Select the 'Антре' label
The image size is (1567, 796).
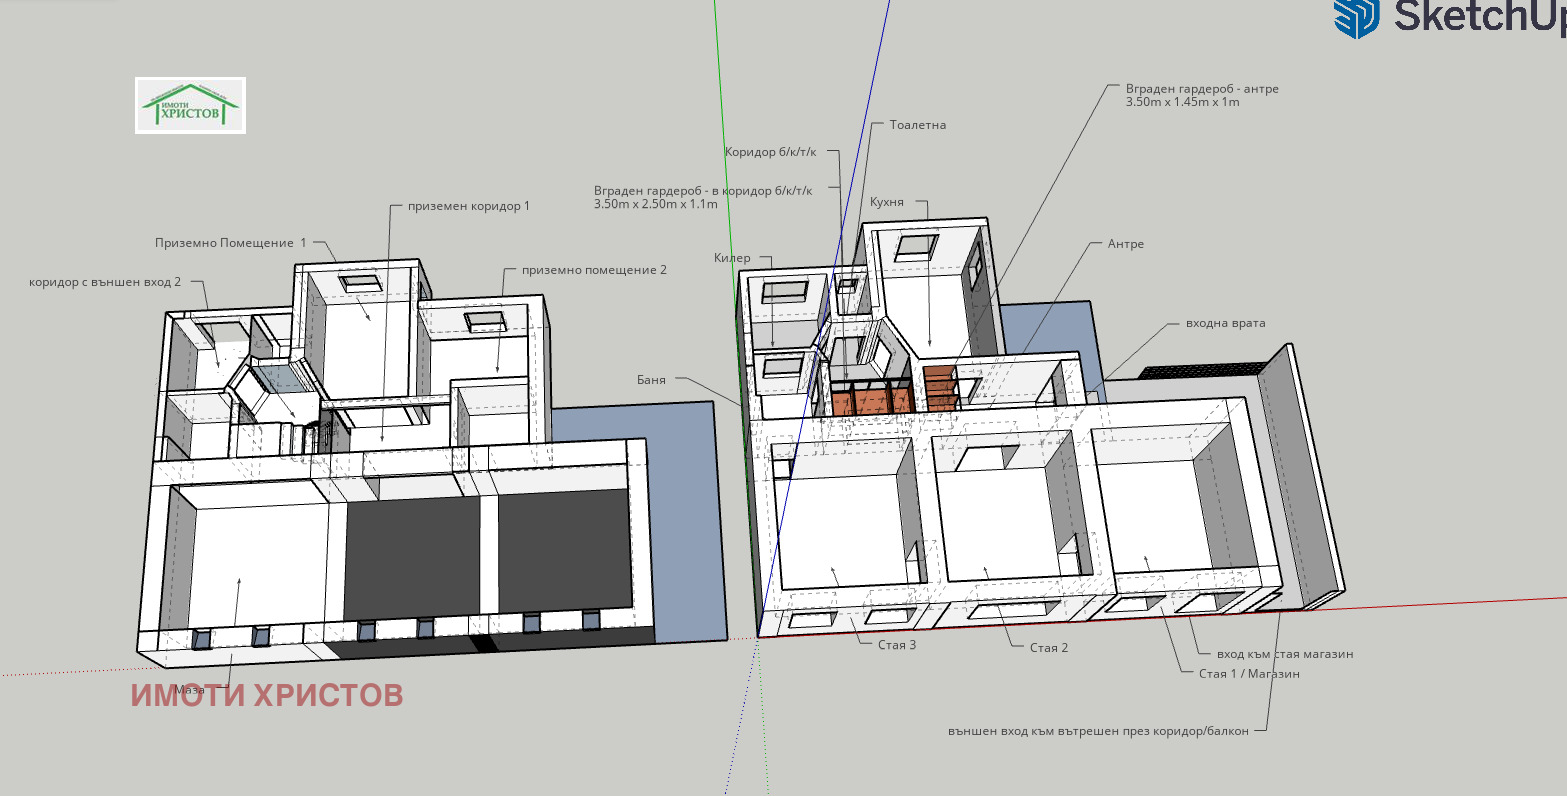pos(1125,243)
